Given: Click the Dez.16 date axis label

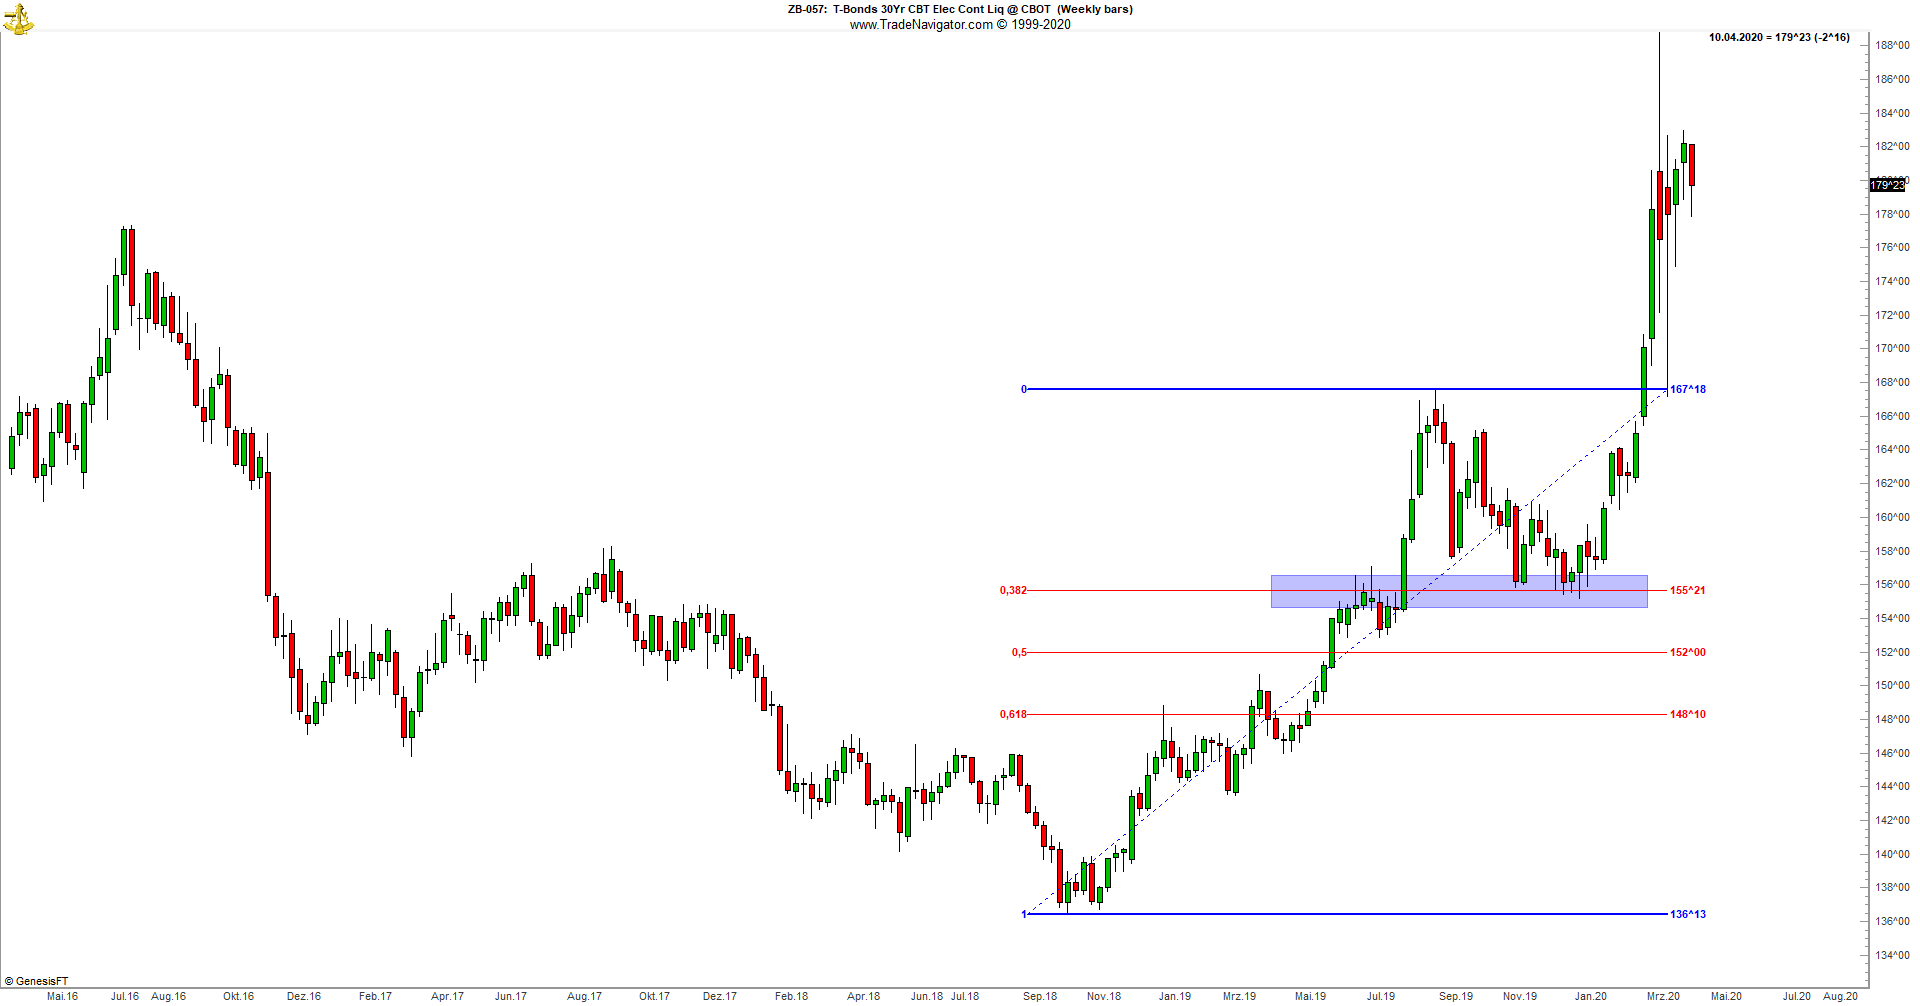Looking at the screenshot, I should click(304, 996).
